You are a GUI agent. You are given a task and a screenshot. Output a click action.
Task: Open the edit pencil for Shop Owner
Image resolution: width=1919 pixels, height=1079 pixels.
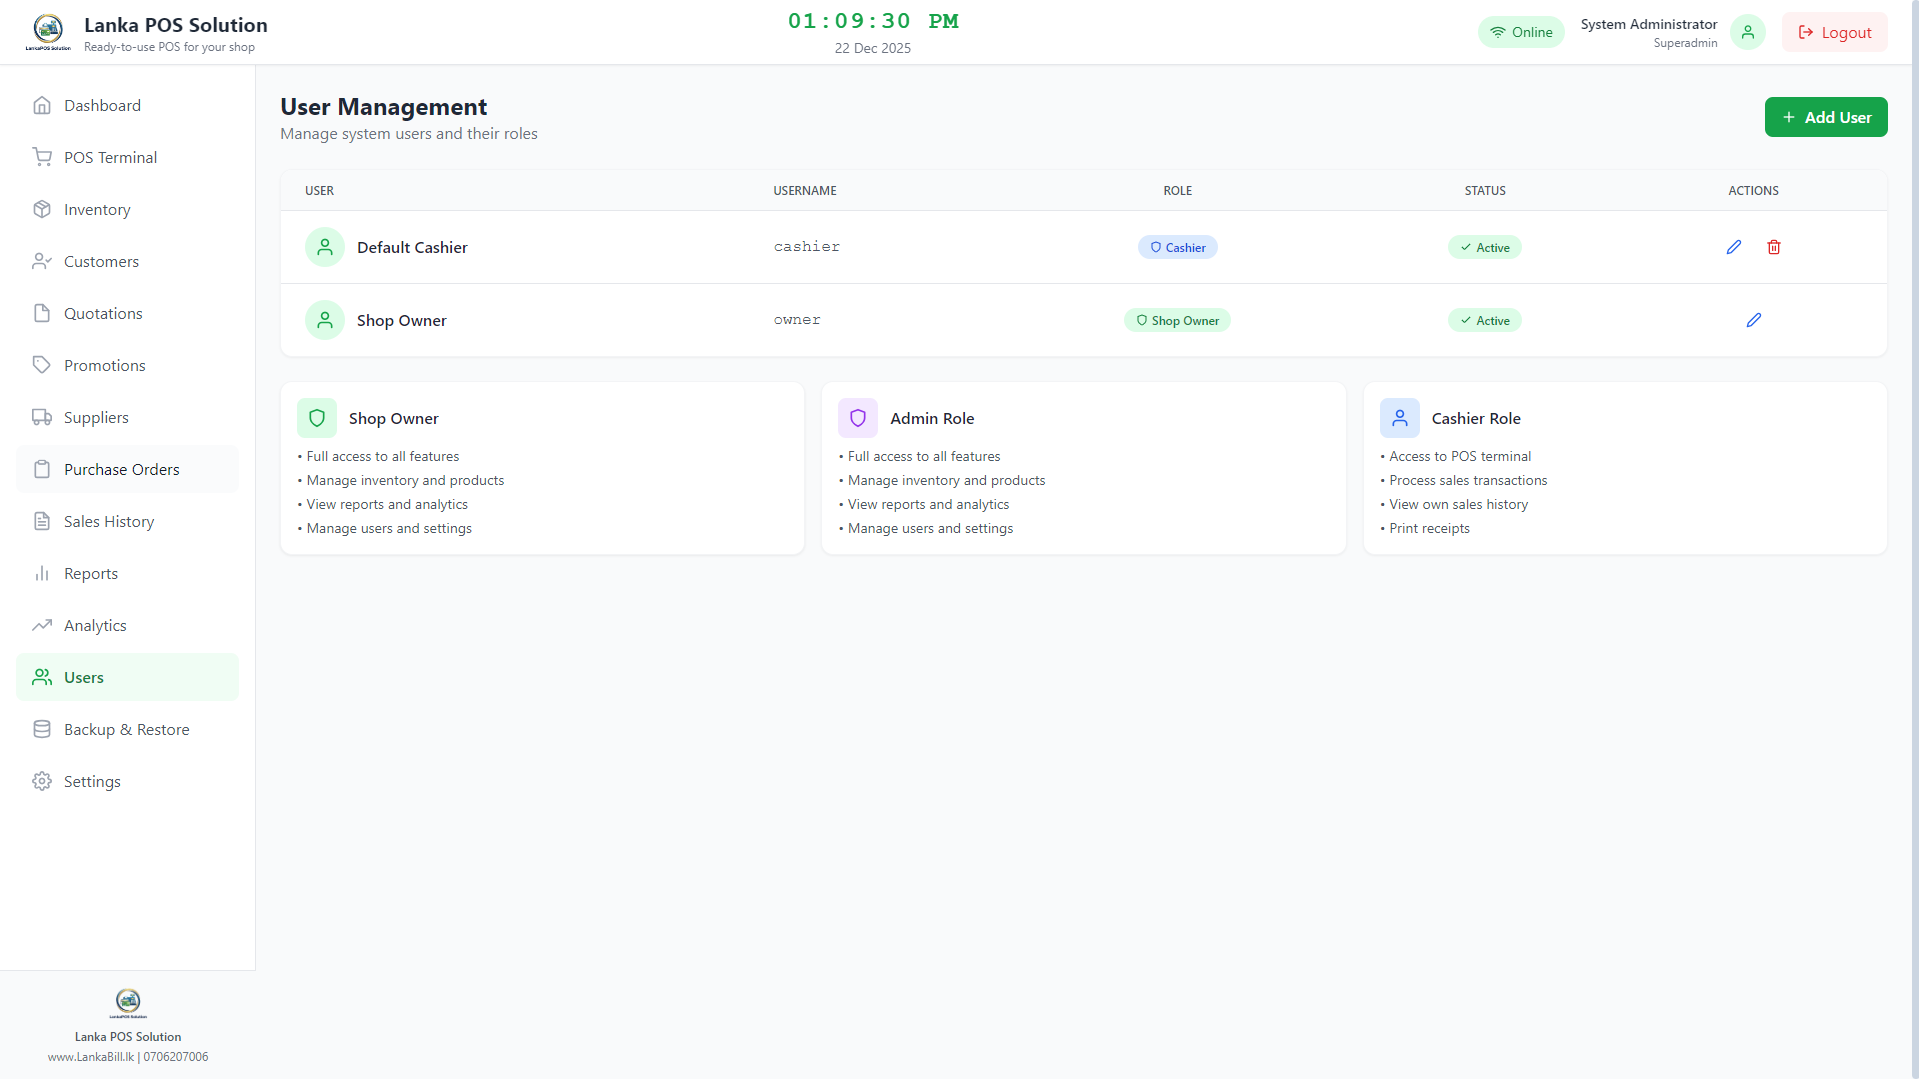[x=1754, y=320]
